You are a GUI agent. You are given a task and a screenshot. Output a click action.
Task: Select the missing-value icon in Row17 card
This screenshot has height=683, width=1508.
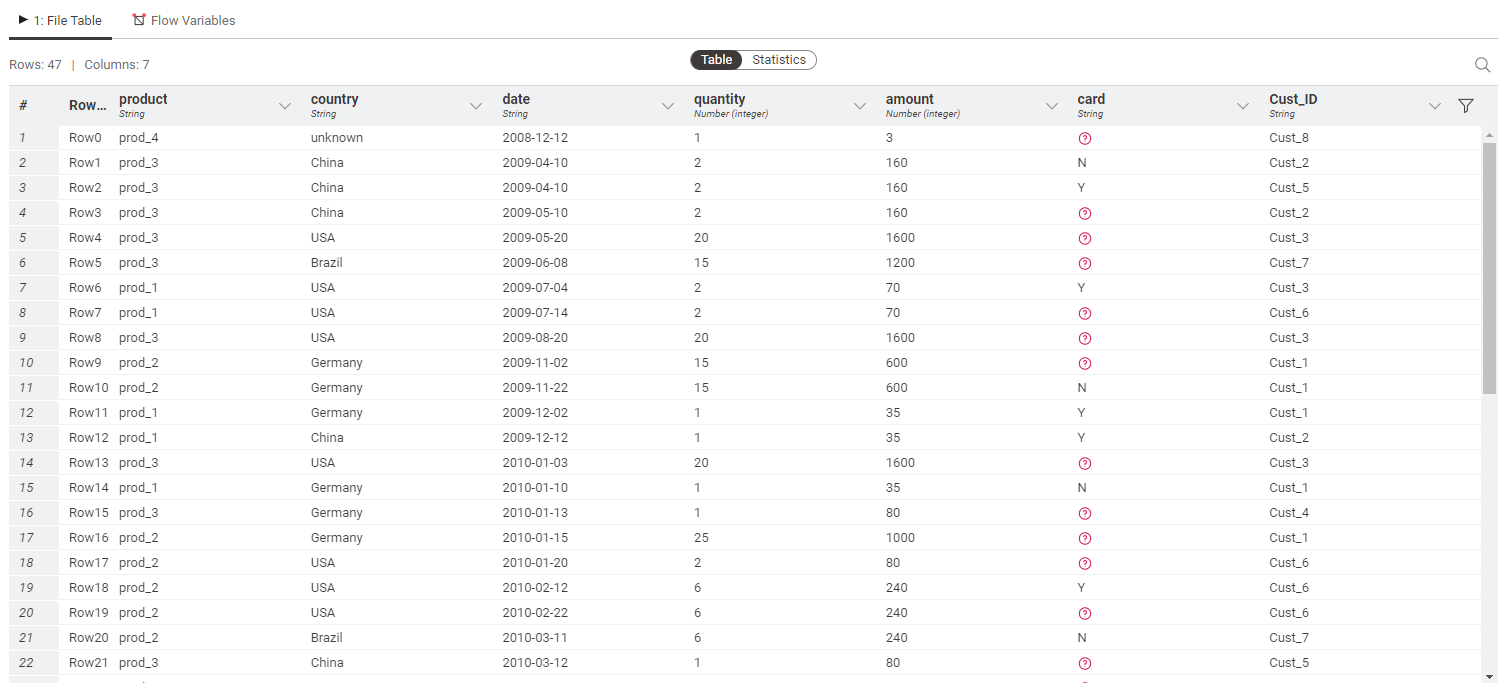click(1084, 563)
